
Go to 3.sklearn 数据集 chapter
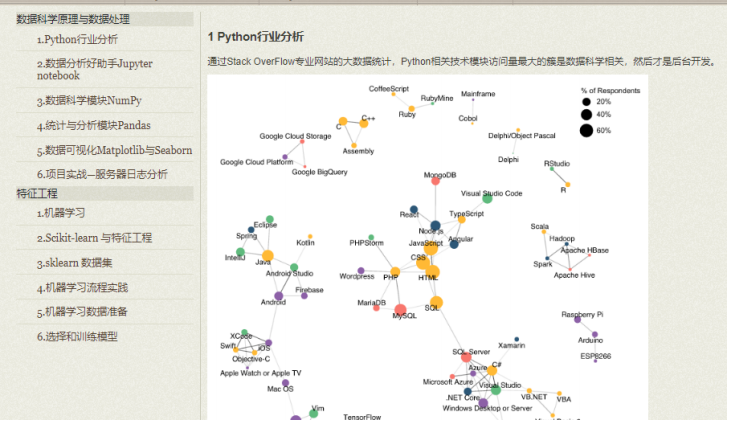[x=75, y=263]
